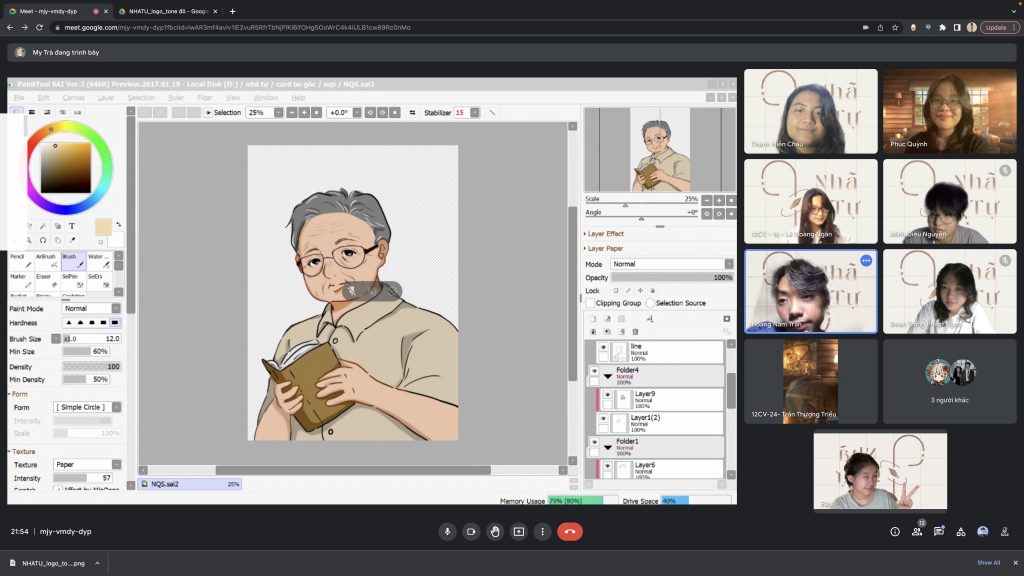Open the brush Form dropdown
1024x576 pixels.
pos(88,408)
